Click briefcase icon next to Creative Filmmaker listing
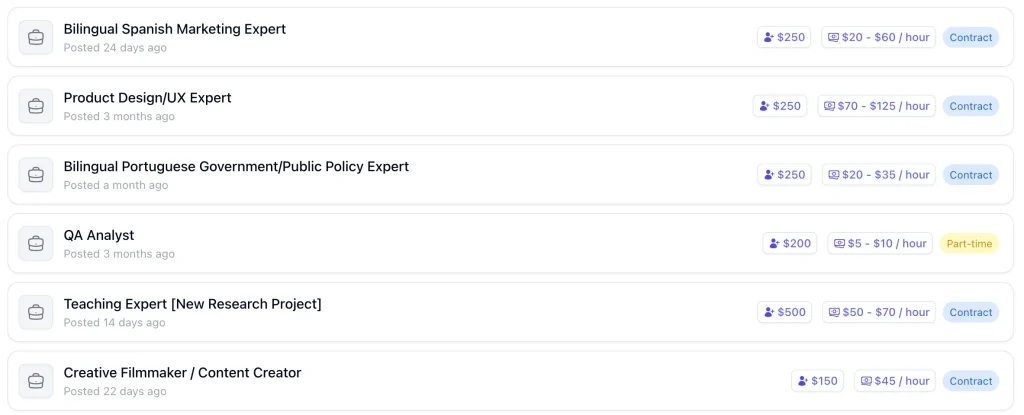 tap(36, 381)
